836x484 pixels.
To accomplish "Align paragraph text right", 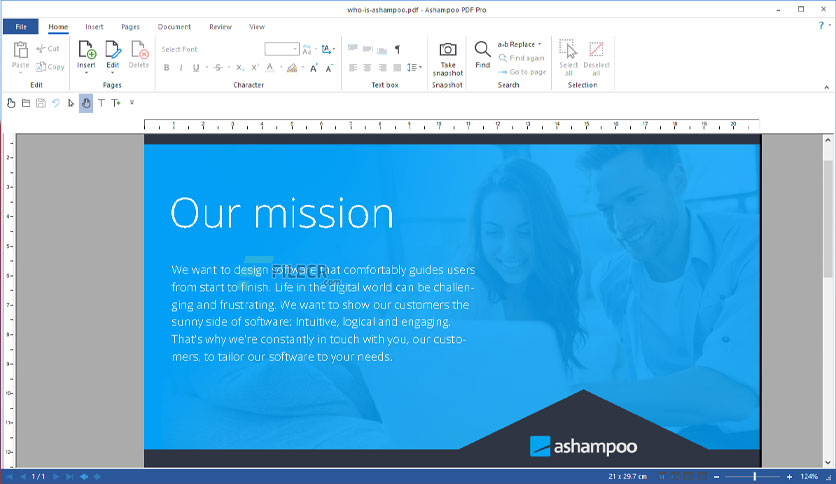I will pyautogui.click(x=382, y=68).
